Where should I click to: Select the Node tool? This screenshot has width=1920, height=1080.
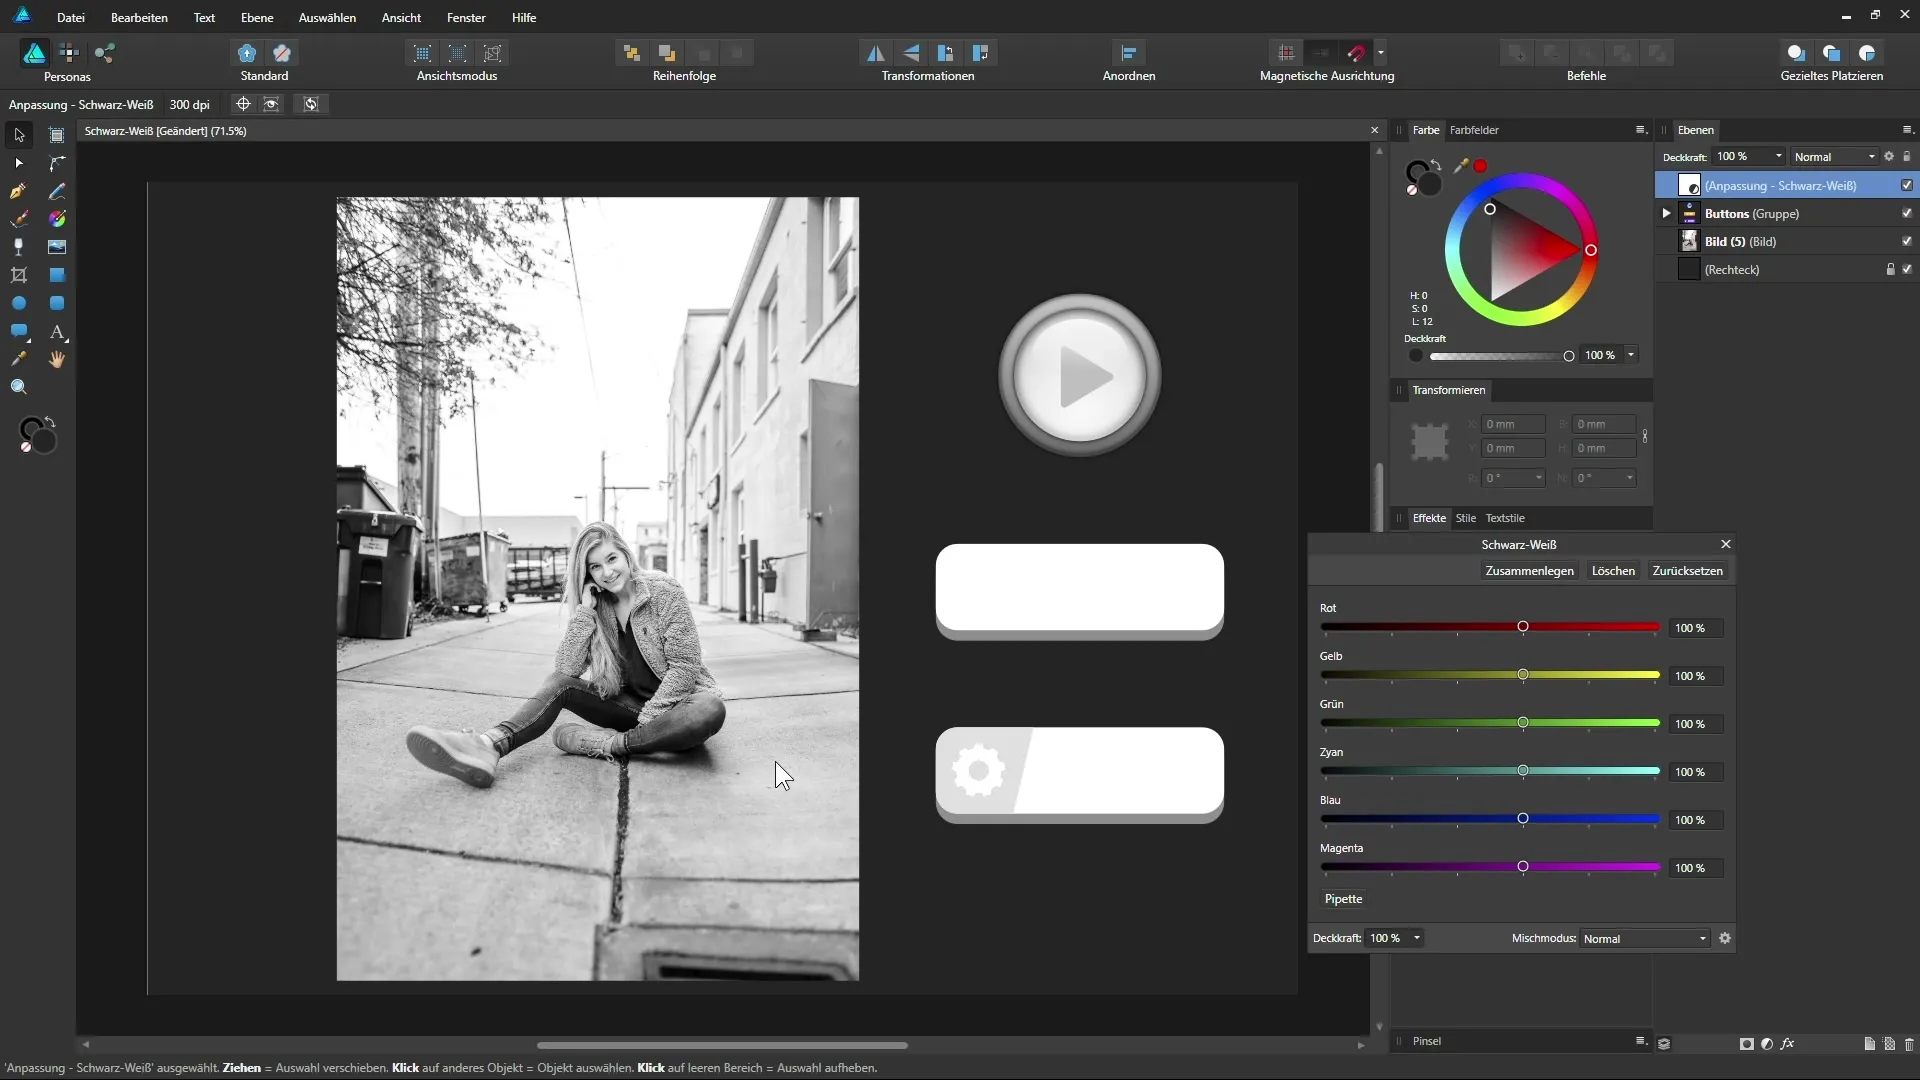click(x=19, y=163)
